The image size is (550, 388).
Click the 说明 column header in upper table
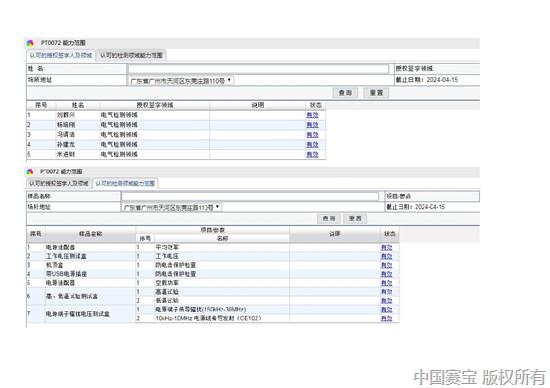[x=258, y=105]
